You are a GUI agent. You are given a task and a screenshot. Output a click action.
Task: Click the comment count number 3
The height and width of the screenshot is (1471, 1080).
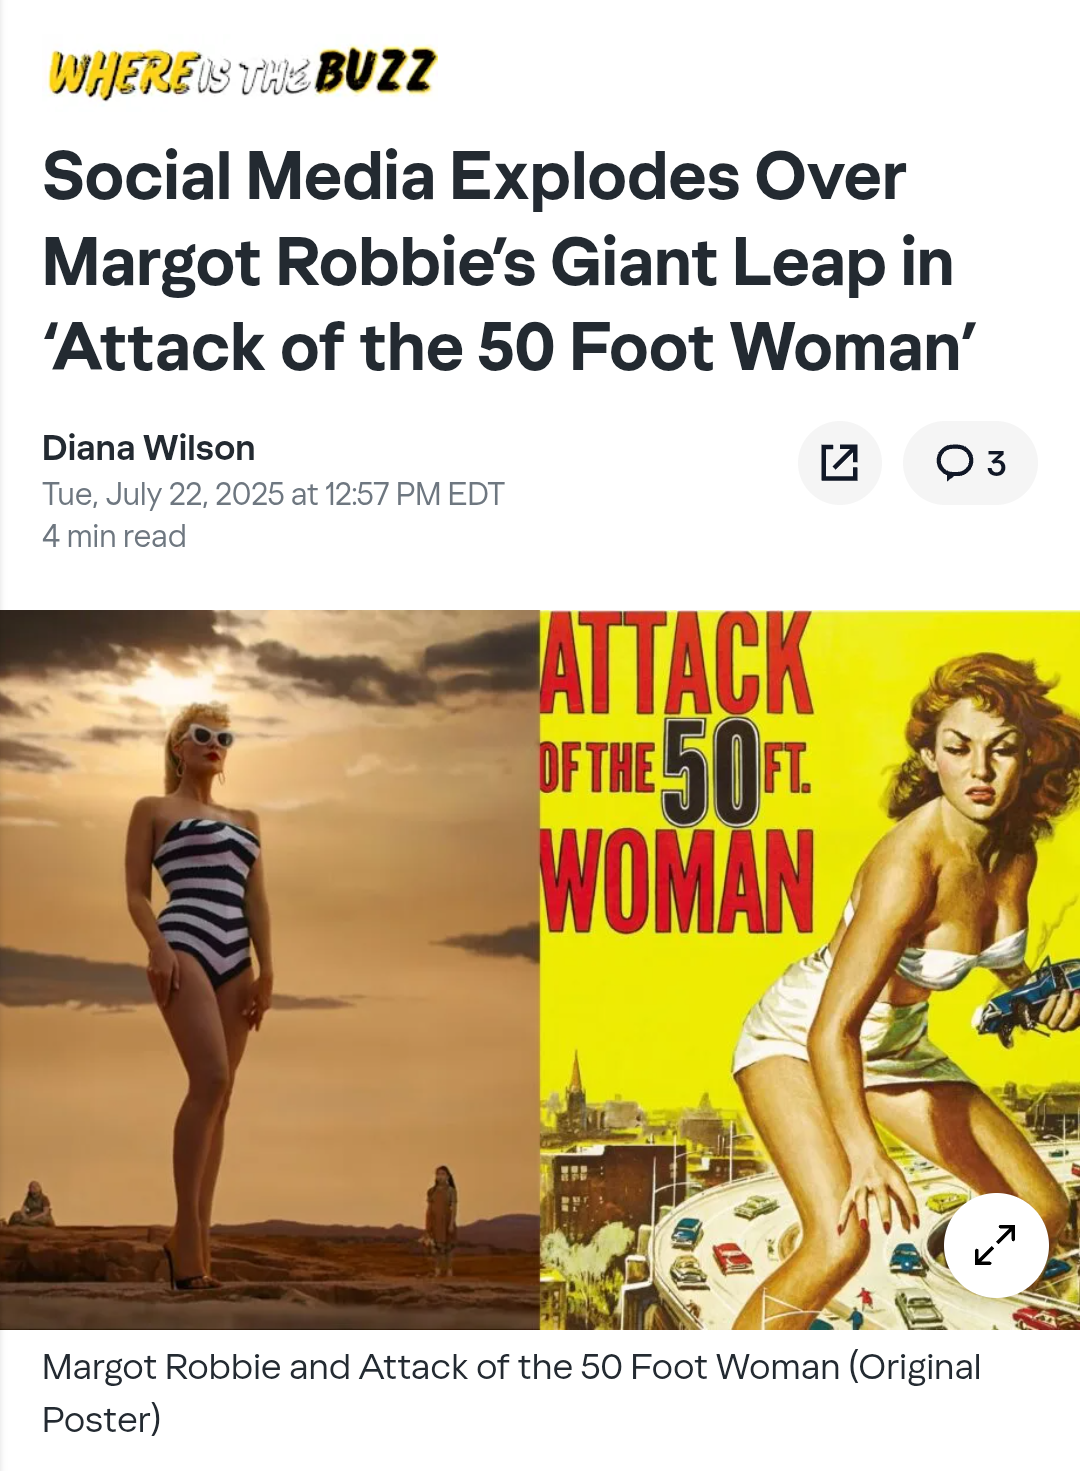[x=996, y=463]
